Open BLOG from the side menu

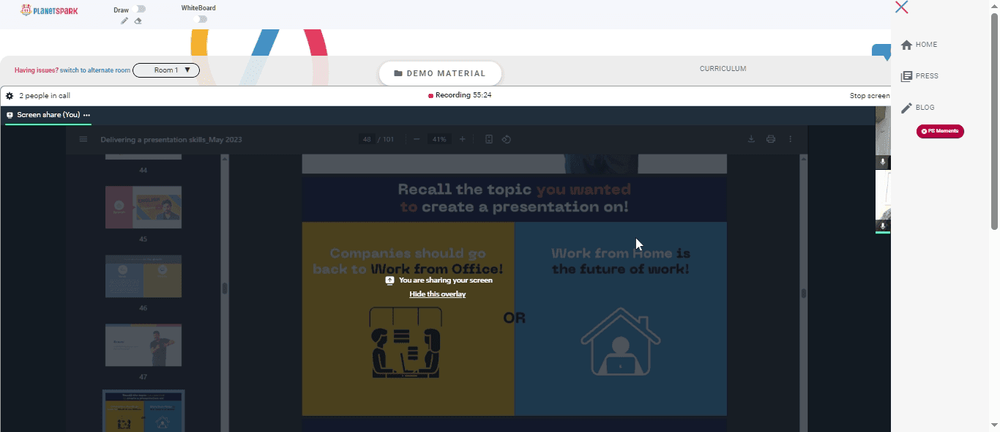pyautogui.click(x=917, y=107)
